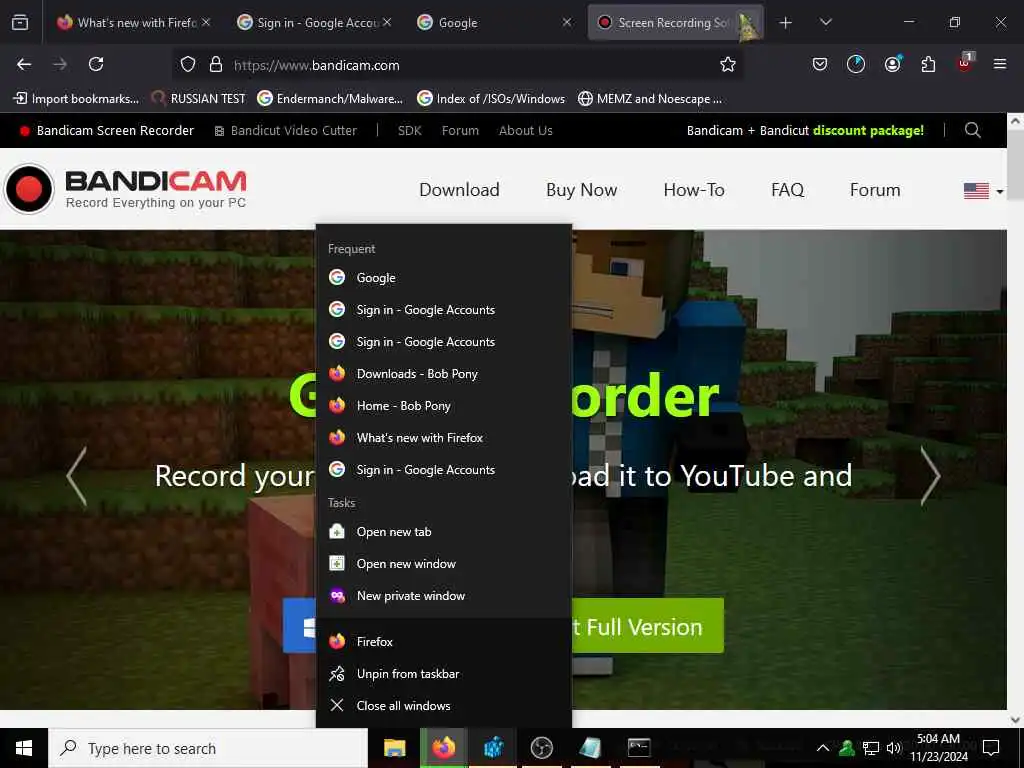Click the Firefox back arrow button
Screen dimensions: 1024x768
tap(24, 64)
